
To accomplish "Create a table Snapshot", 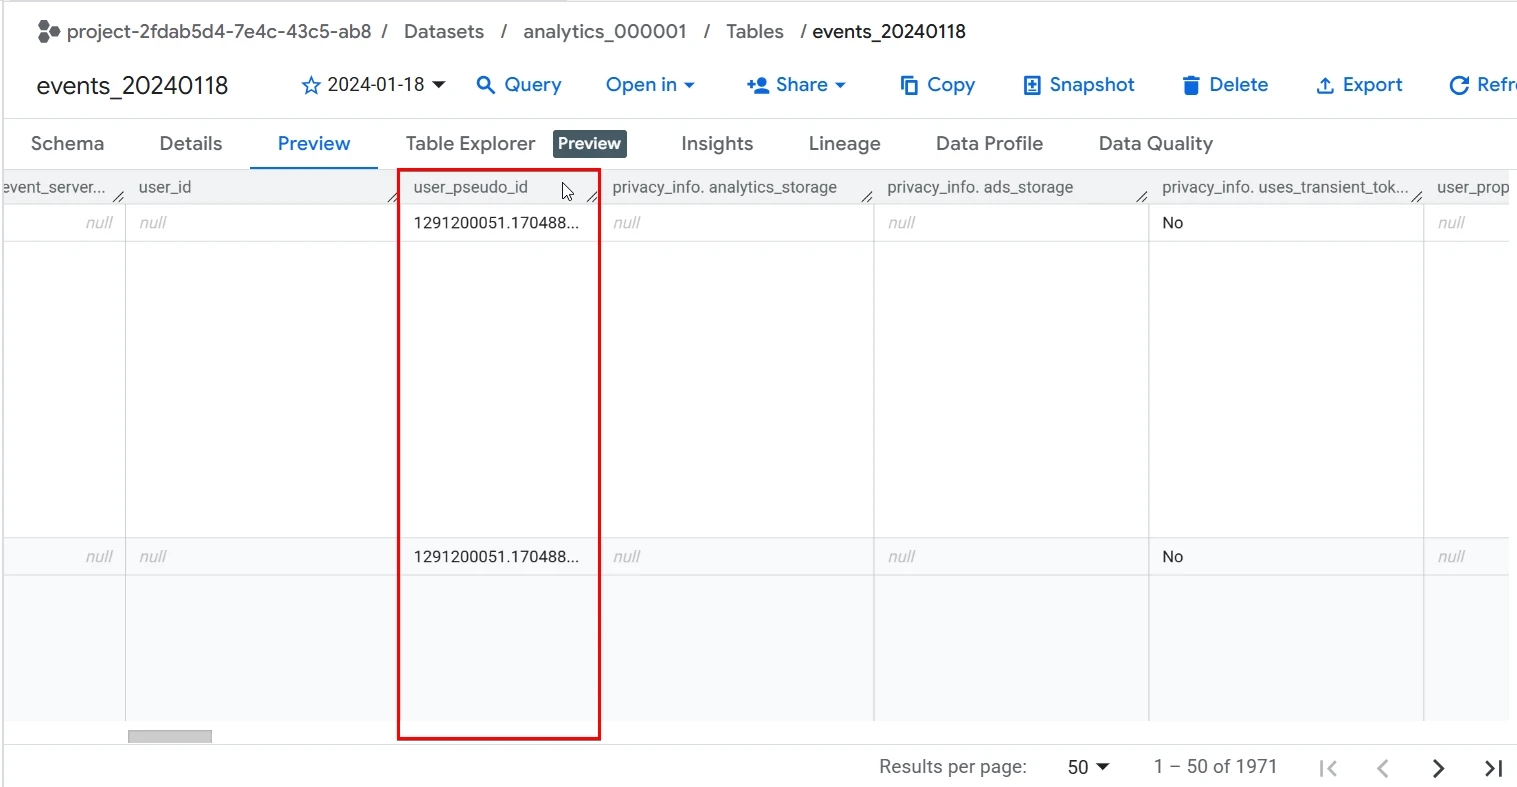I will (x=1079, y=85).
